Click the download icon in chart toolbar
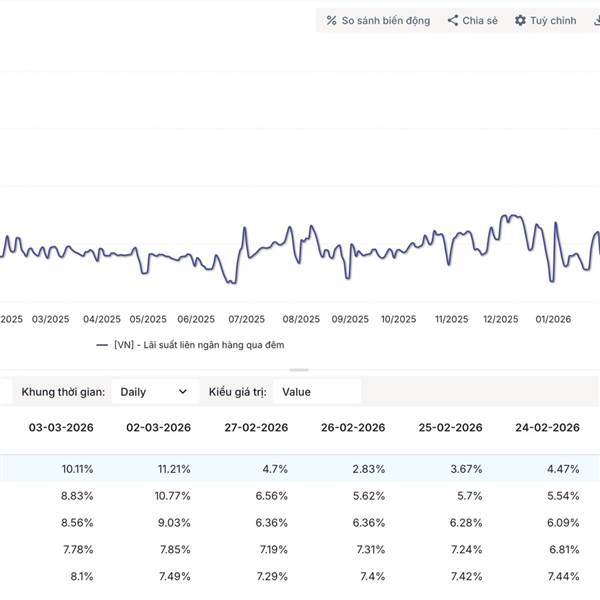Screen dimensions: 600x600 (x=594, y=20)
